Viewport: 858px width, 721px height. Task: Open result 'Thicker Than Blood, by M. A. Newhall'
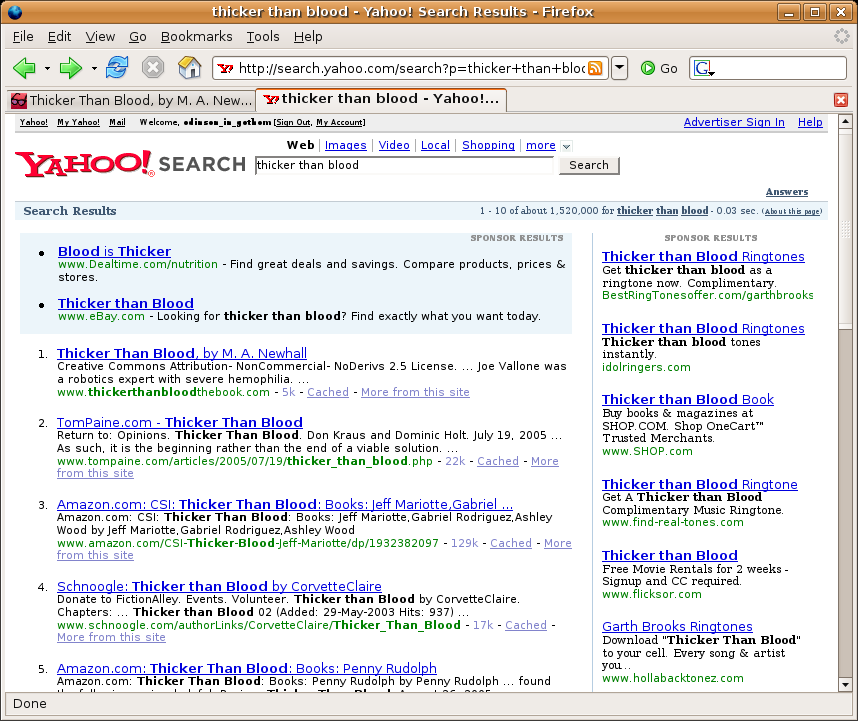pyautogui.click(x=182, y=353)
